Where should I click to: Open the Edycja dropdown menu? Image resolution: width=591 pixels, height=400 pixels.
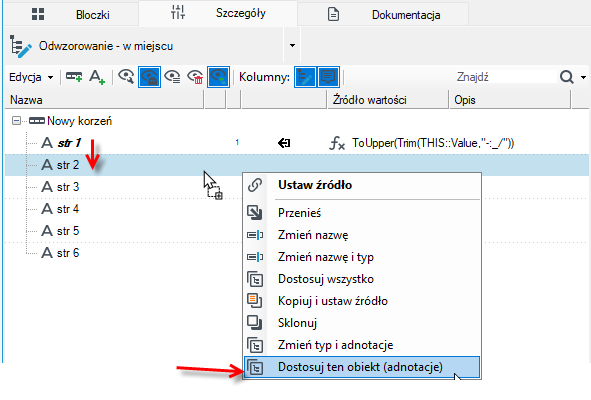(31, 77)
